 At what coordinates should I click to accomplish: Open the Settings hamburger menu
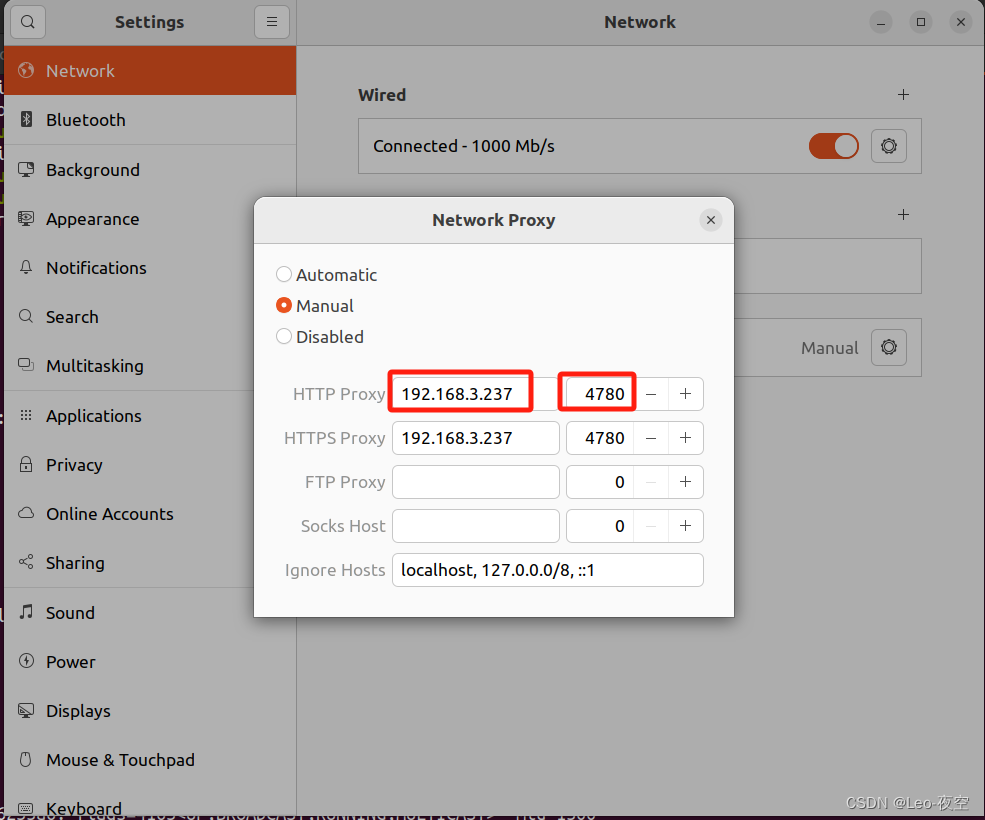click(271, 22)
